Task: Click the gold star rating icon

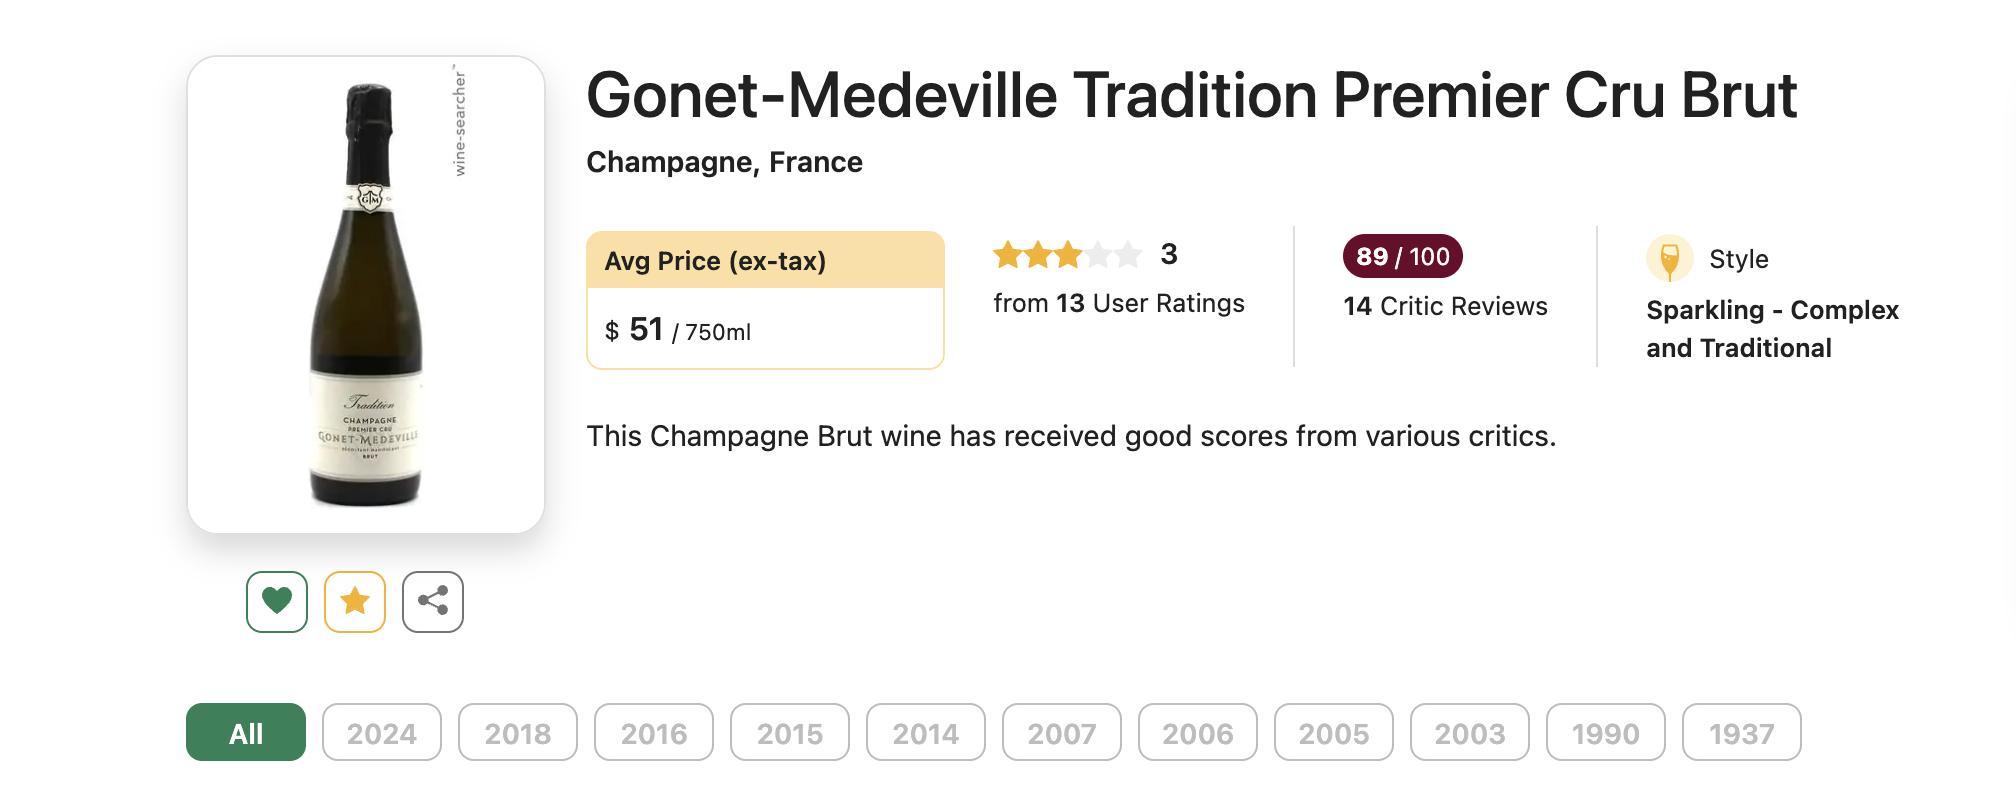Action: point(355,601)
